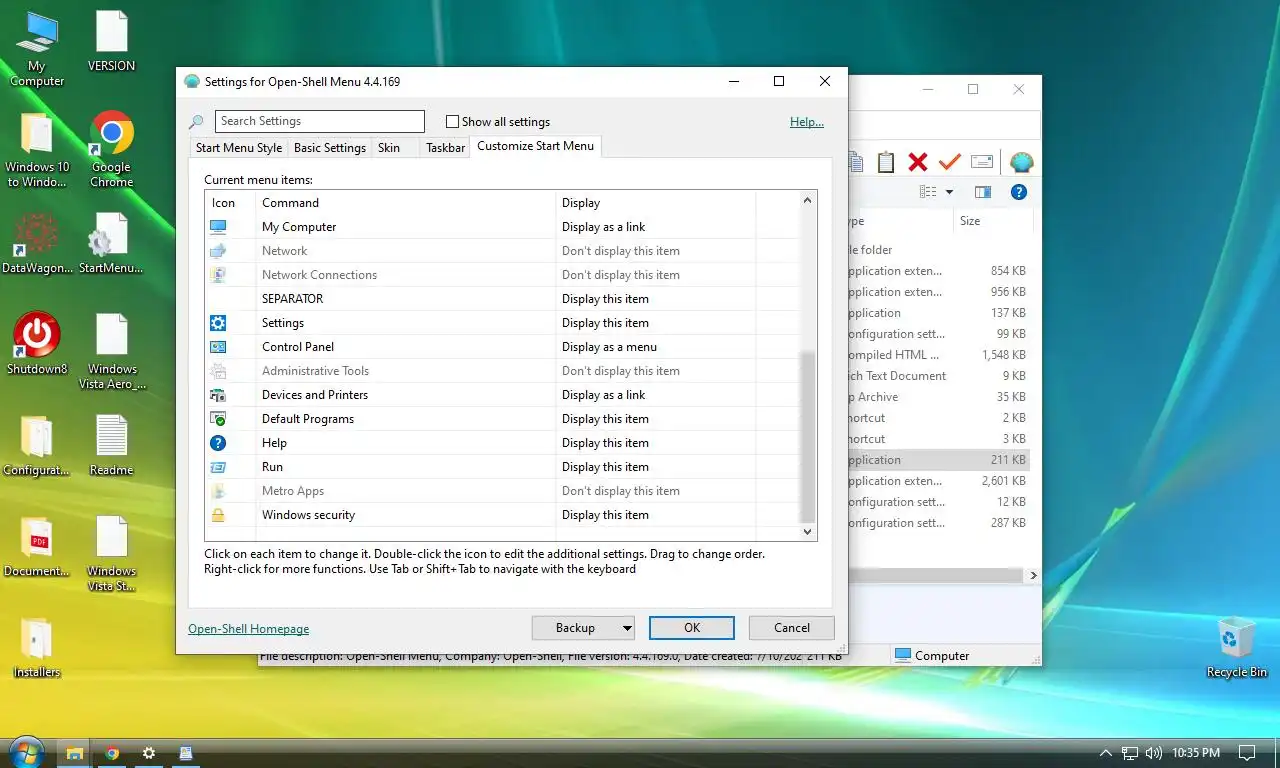Click the volume speaker icon in system tray
The image size is (1280, 768).
click(x=1154, y=753)
